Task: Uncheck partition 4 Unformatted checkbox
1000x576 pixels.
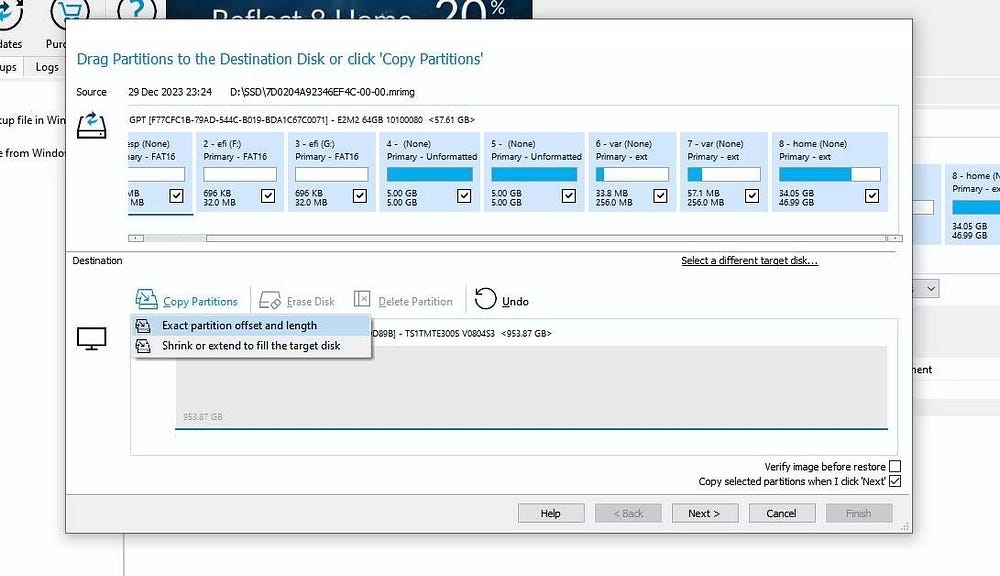Action: [x=464, y=196]
